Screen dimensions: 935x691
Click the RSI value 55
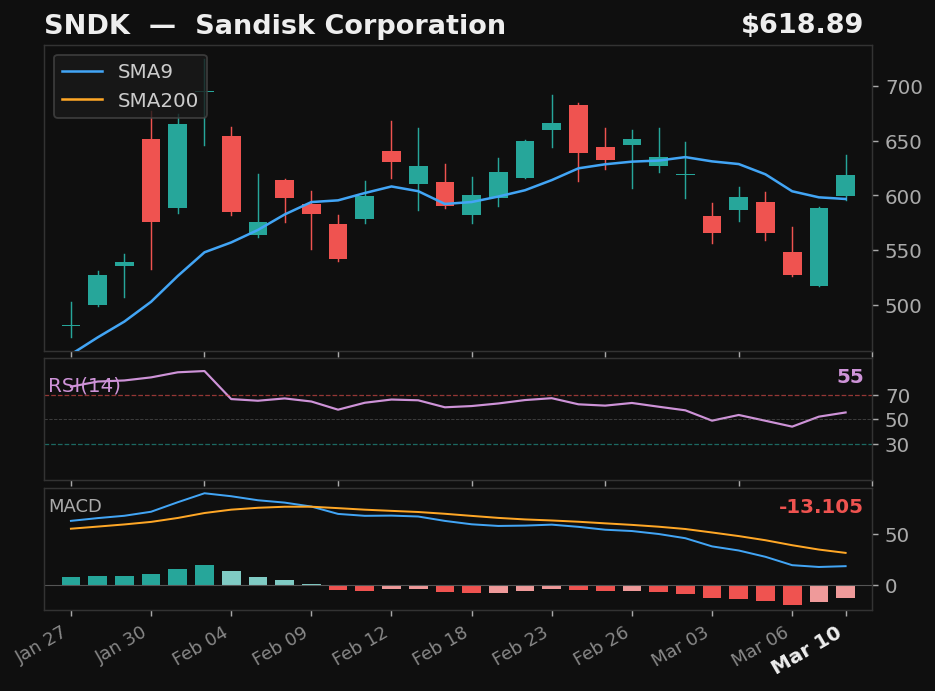click(x=851, y=377)
